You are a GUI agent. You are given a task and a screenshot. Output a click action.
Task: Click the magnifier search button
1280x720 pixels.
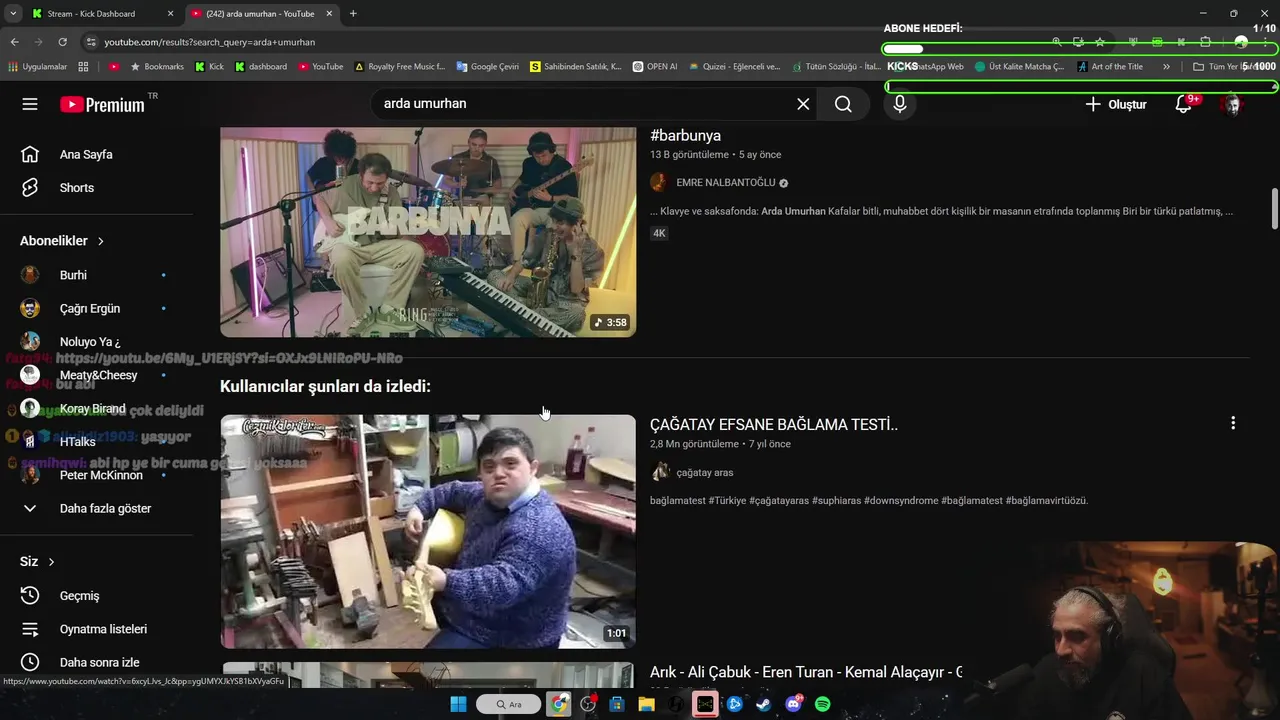click(x=844, y=104)
